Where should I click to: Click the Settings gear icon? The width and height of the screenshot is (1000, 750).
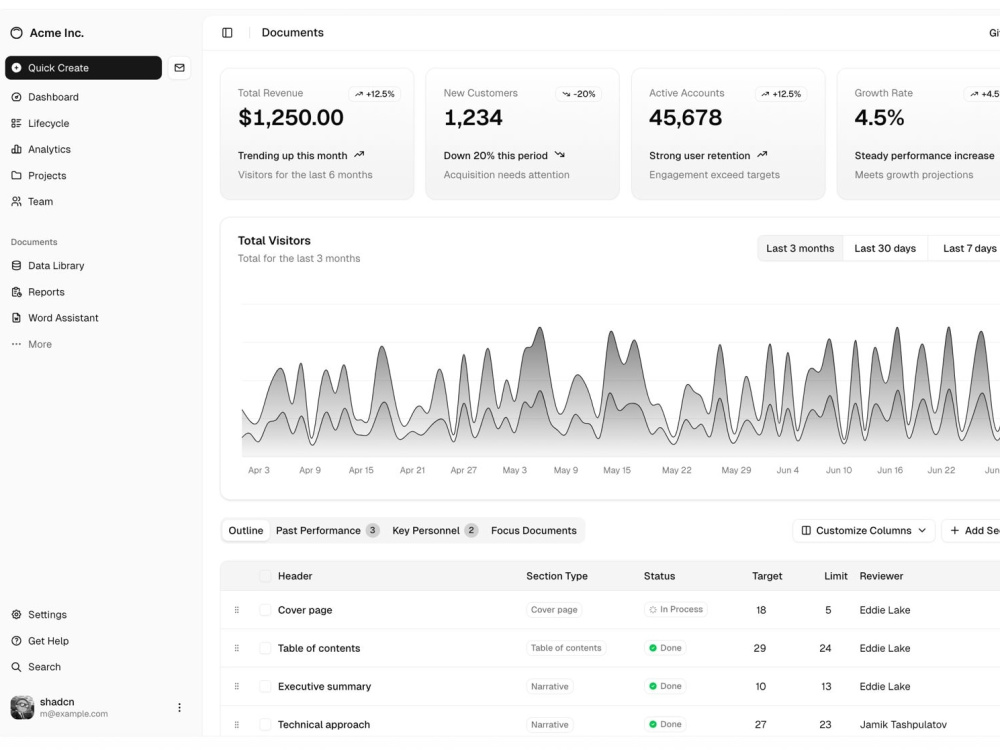[17, 615]
